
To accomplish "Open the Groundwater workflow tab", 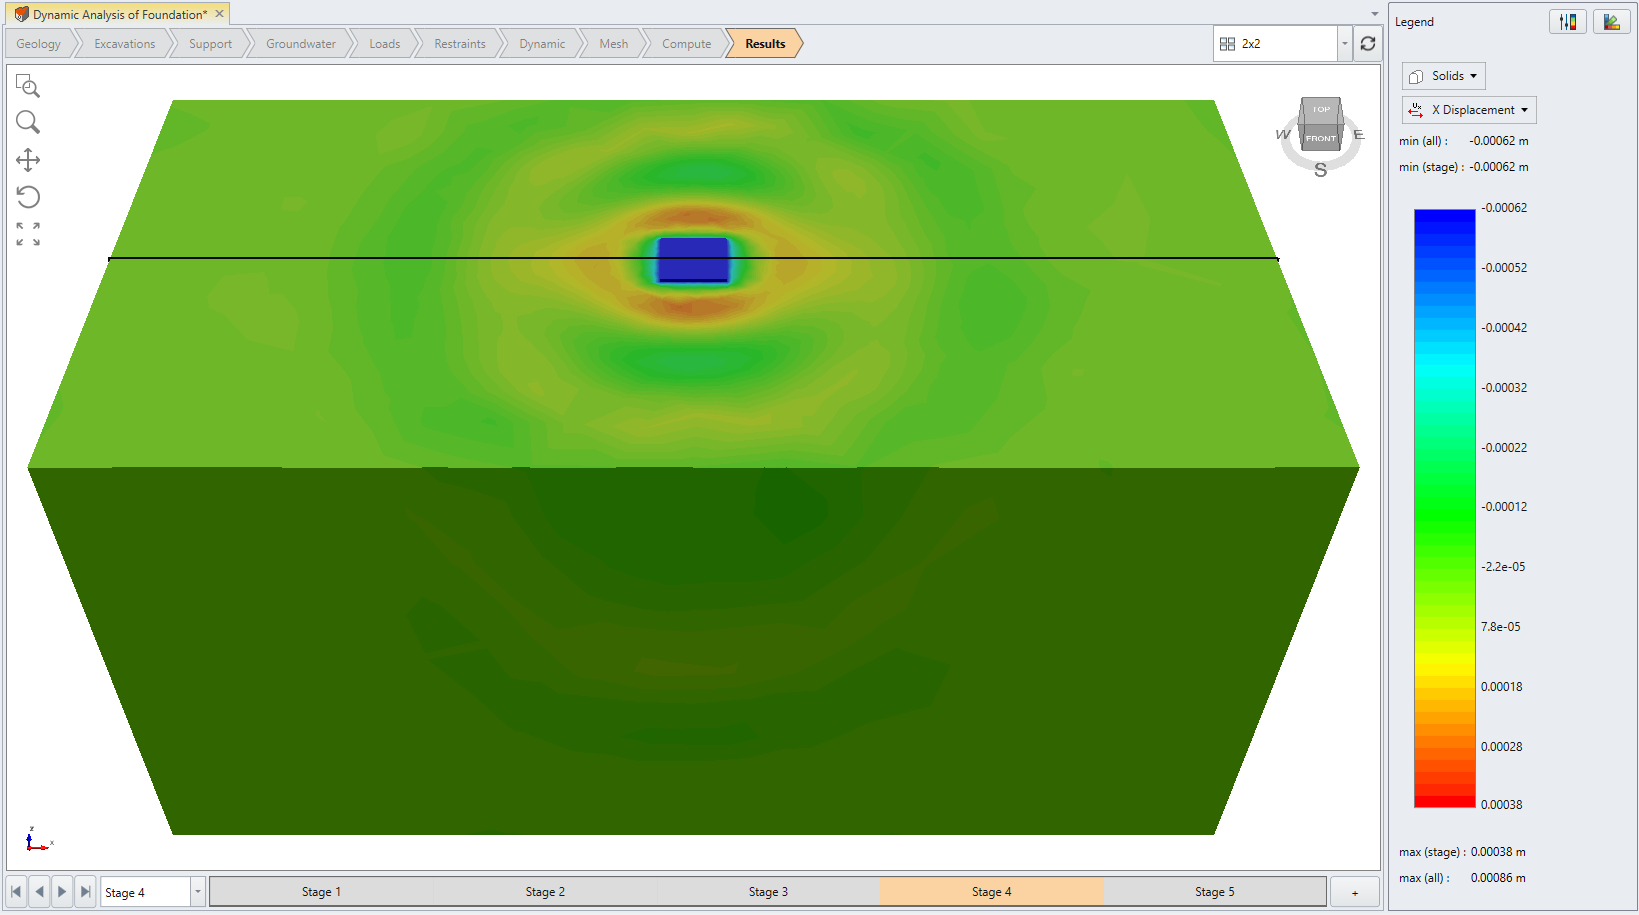I will coord(301,44).
